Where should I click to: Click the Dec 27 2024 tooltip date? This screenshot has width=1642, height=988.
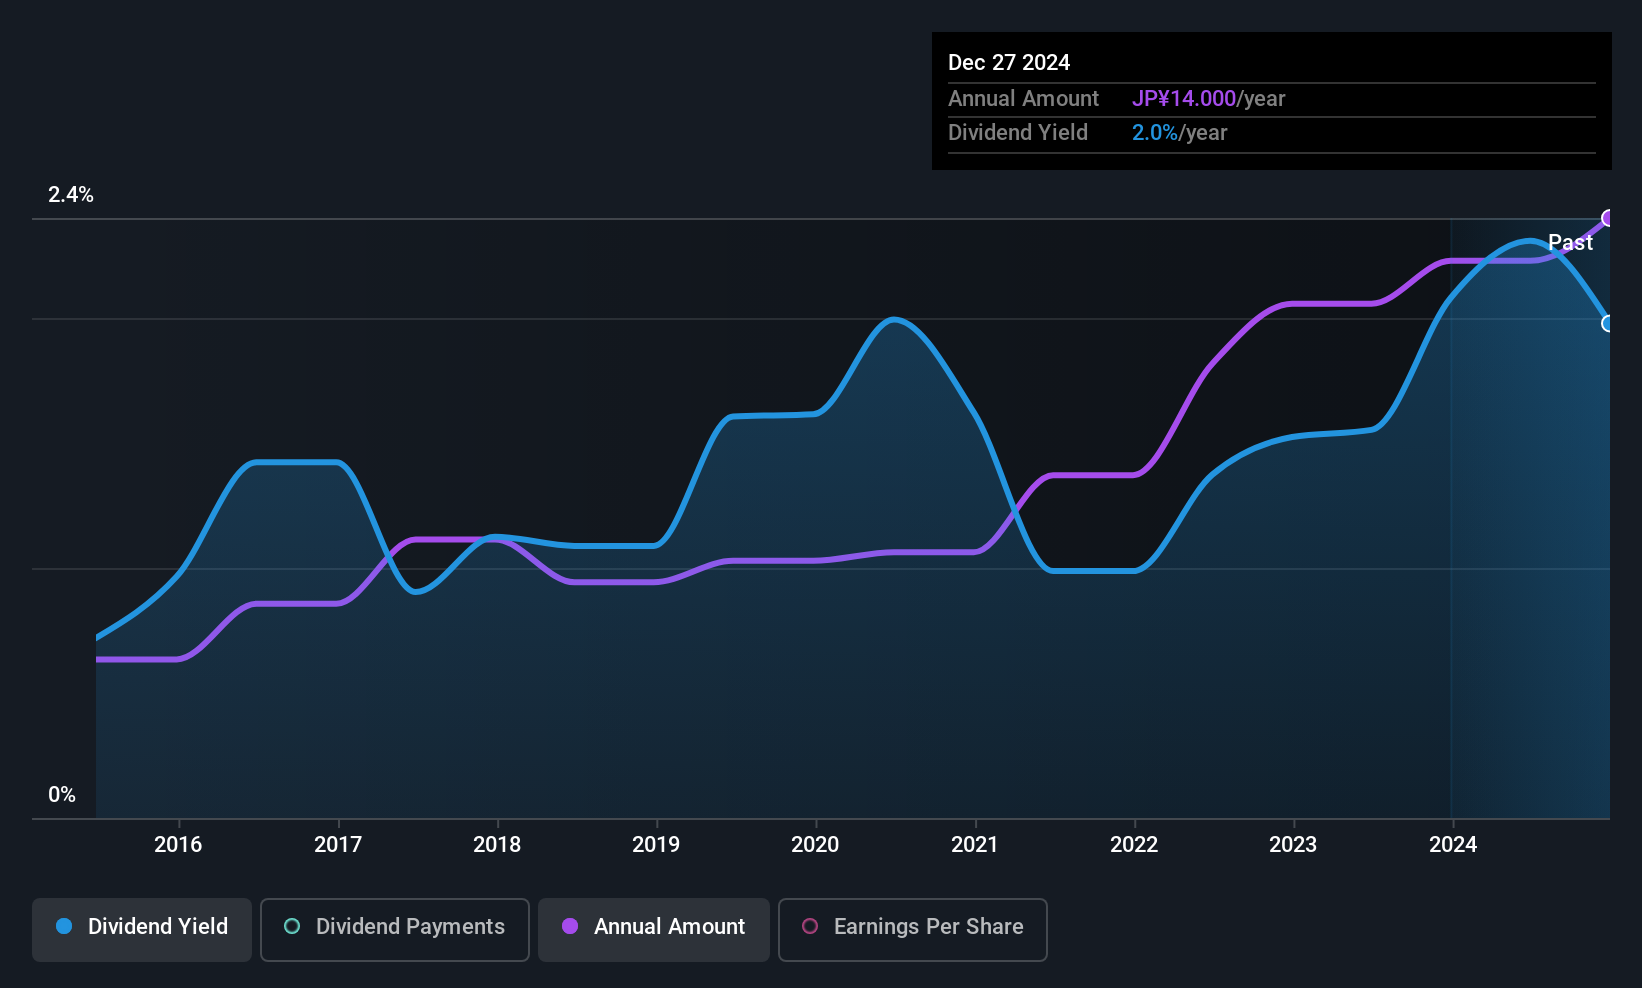(1009, 62)
